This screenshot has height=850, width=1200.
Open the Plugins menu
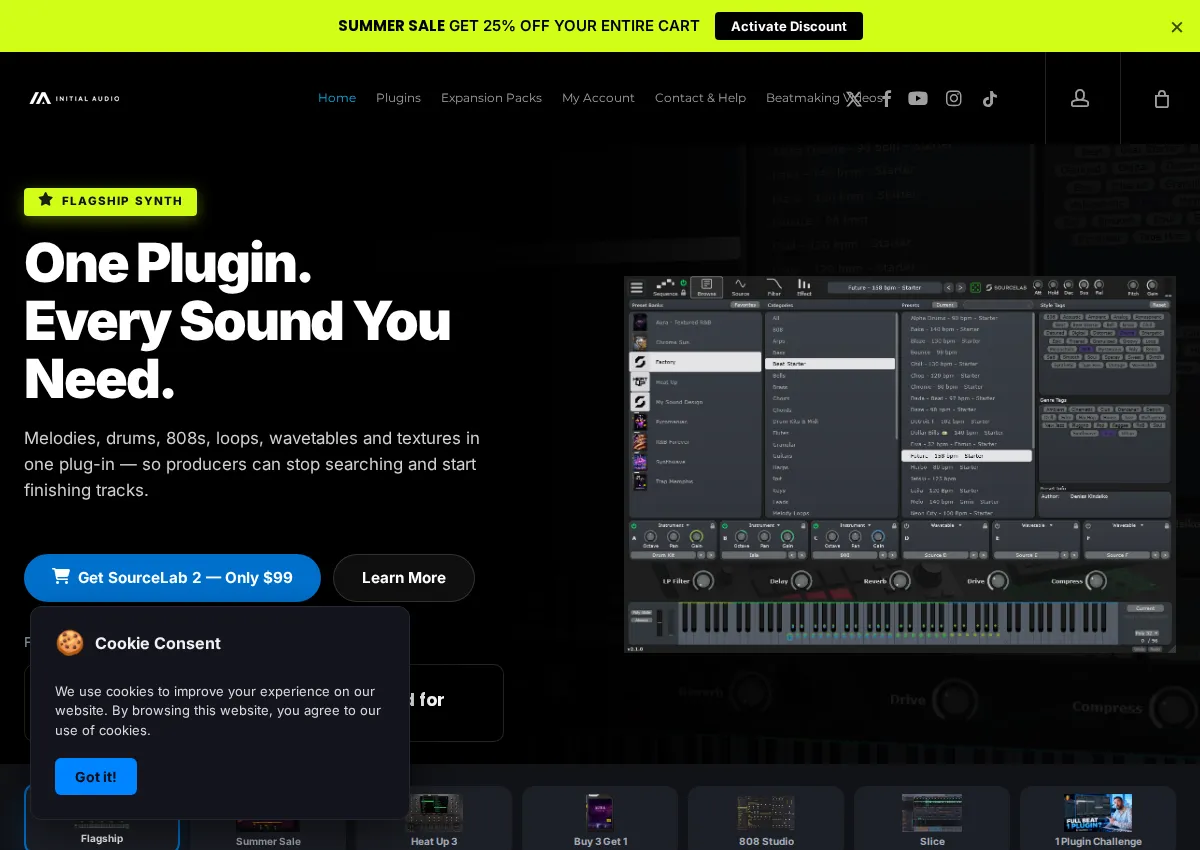pos(398,98)
